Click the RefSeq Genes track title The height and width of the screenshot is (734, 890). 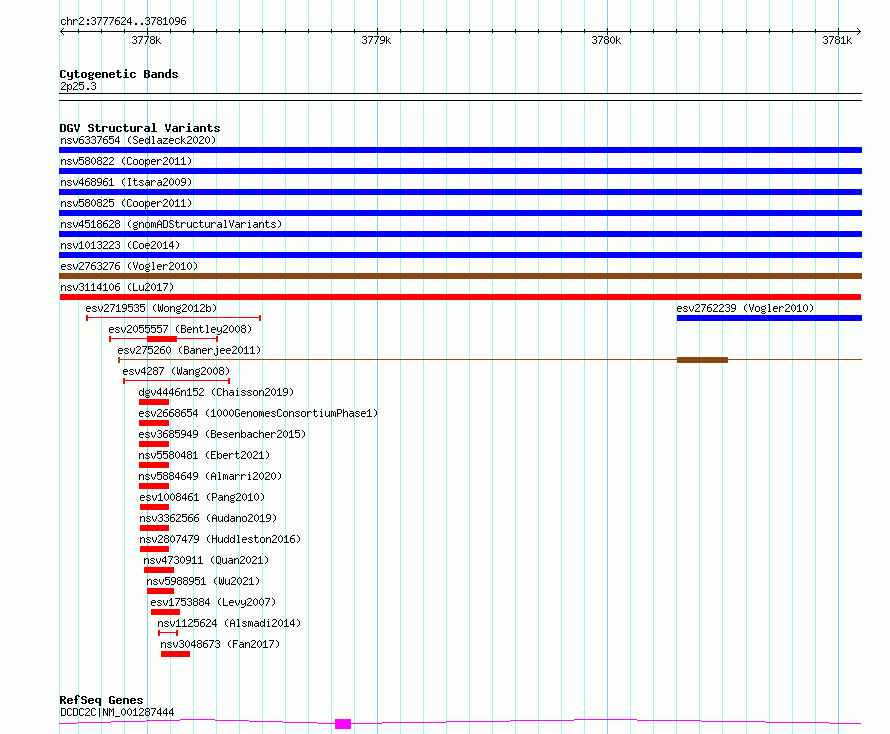[x=101, y=700]
